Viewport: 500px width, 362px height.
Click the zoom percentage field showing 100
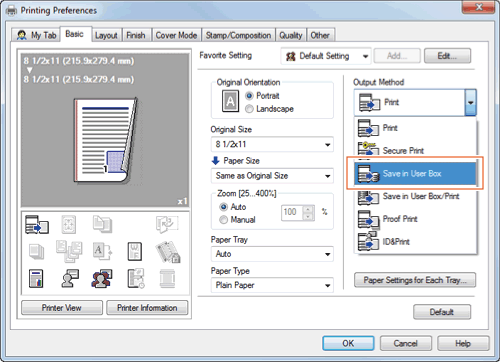tap(292, 212)
